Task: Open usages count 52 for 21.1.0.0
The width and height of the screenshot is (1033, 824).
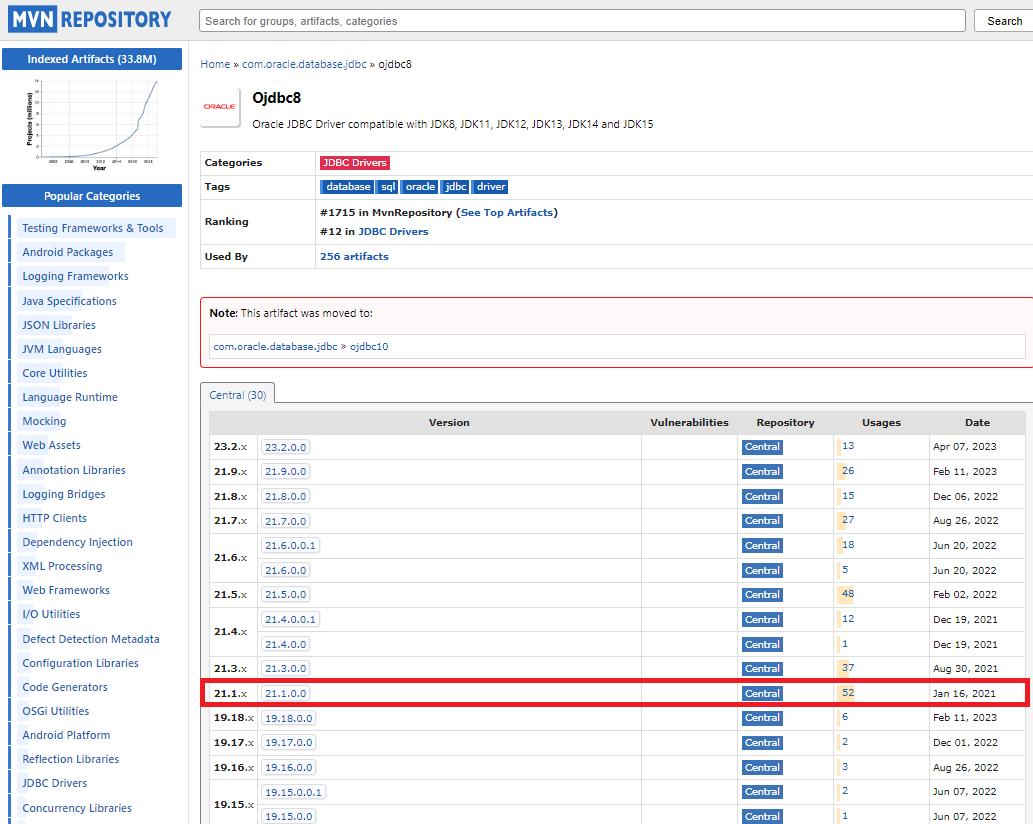Action: click(x=848, y=693)
